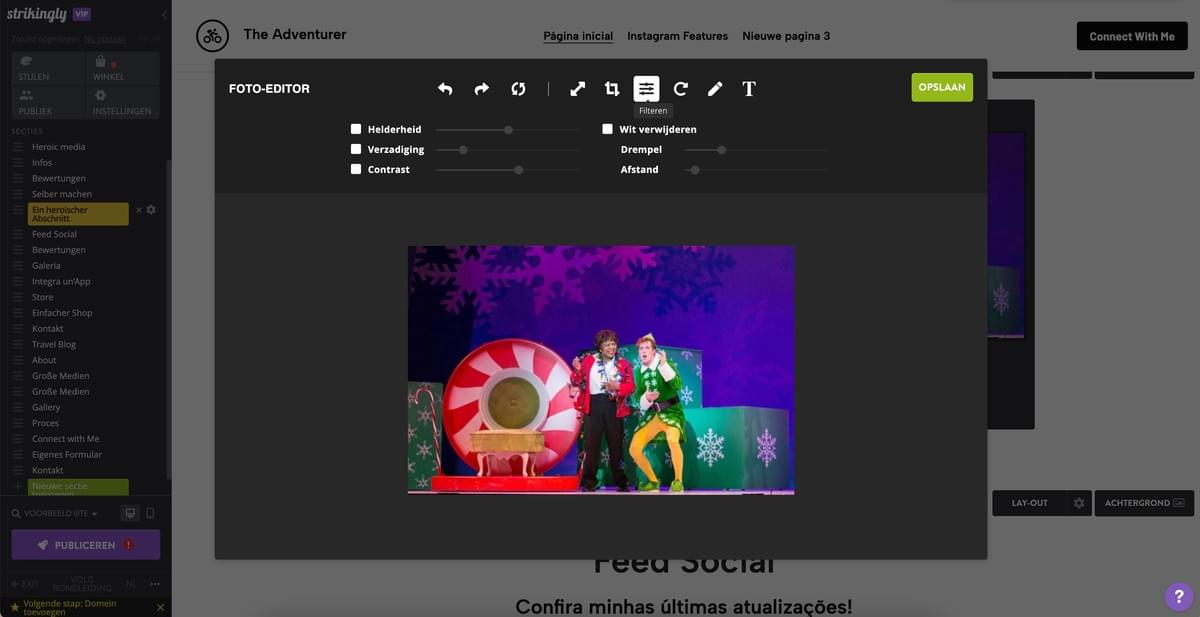The height and width of the screenshot is (617, 1200).
Task: Switch to mobile preview icon
Action: pyautogui.click(x=150, y=513)
